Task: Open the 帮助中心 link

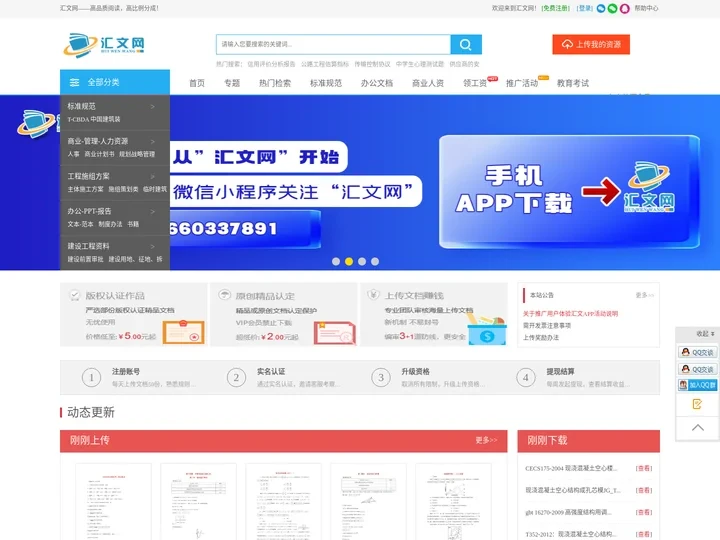Action: [x=647, y=8]
